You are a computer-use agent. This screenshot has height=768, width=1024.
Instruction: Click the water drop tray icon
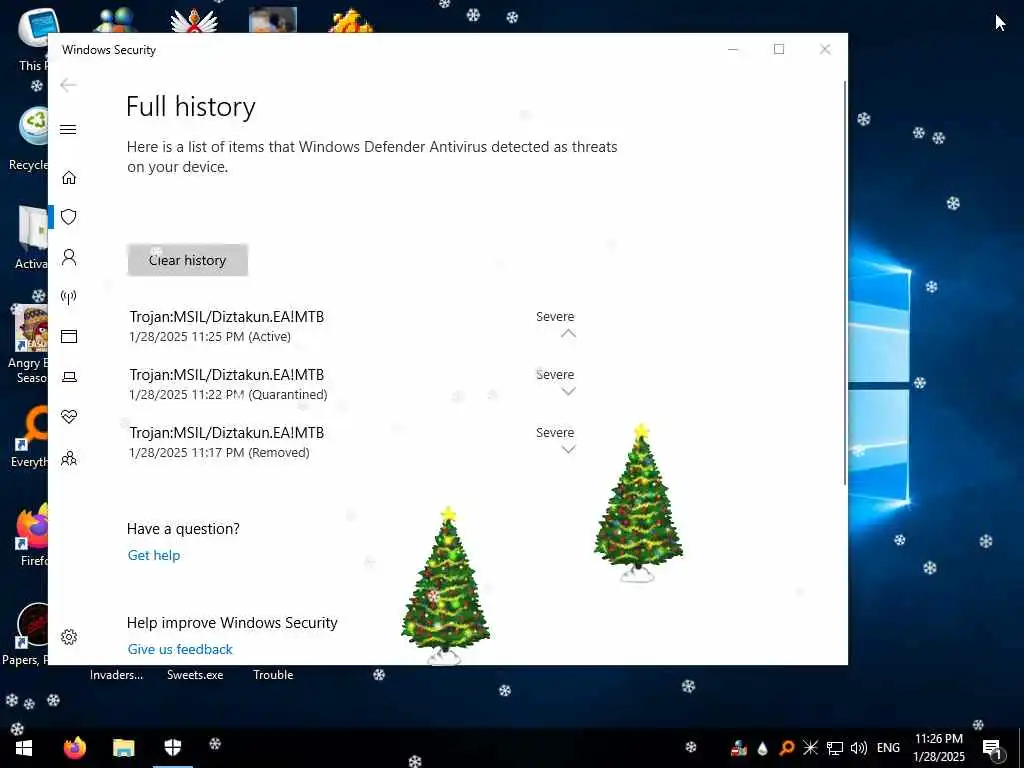[762, 748]
